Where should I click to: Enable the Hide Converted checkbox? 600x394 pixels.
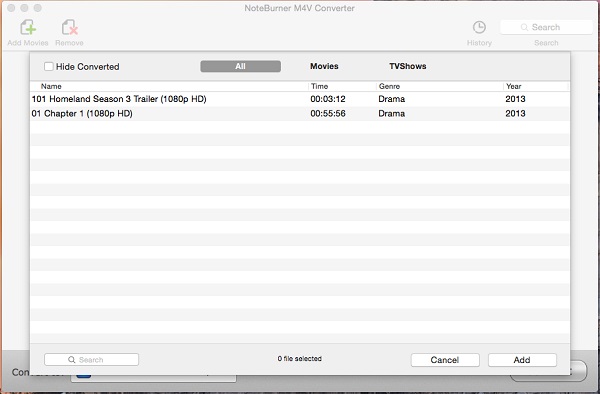point(49,67)
